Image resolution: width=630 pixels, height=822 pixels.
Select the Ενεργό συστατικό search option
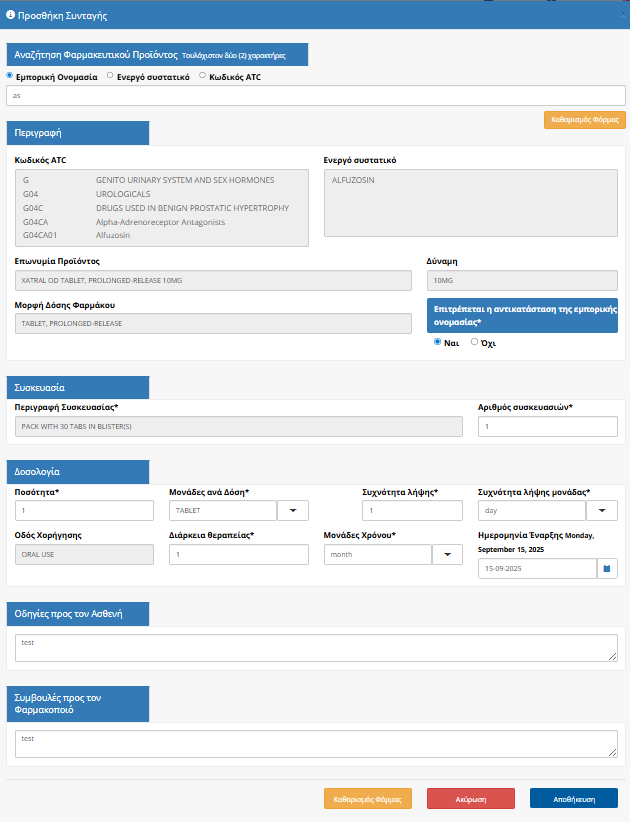pyautogui.click(x=109, y=75)
